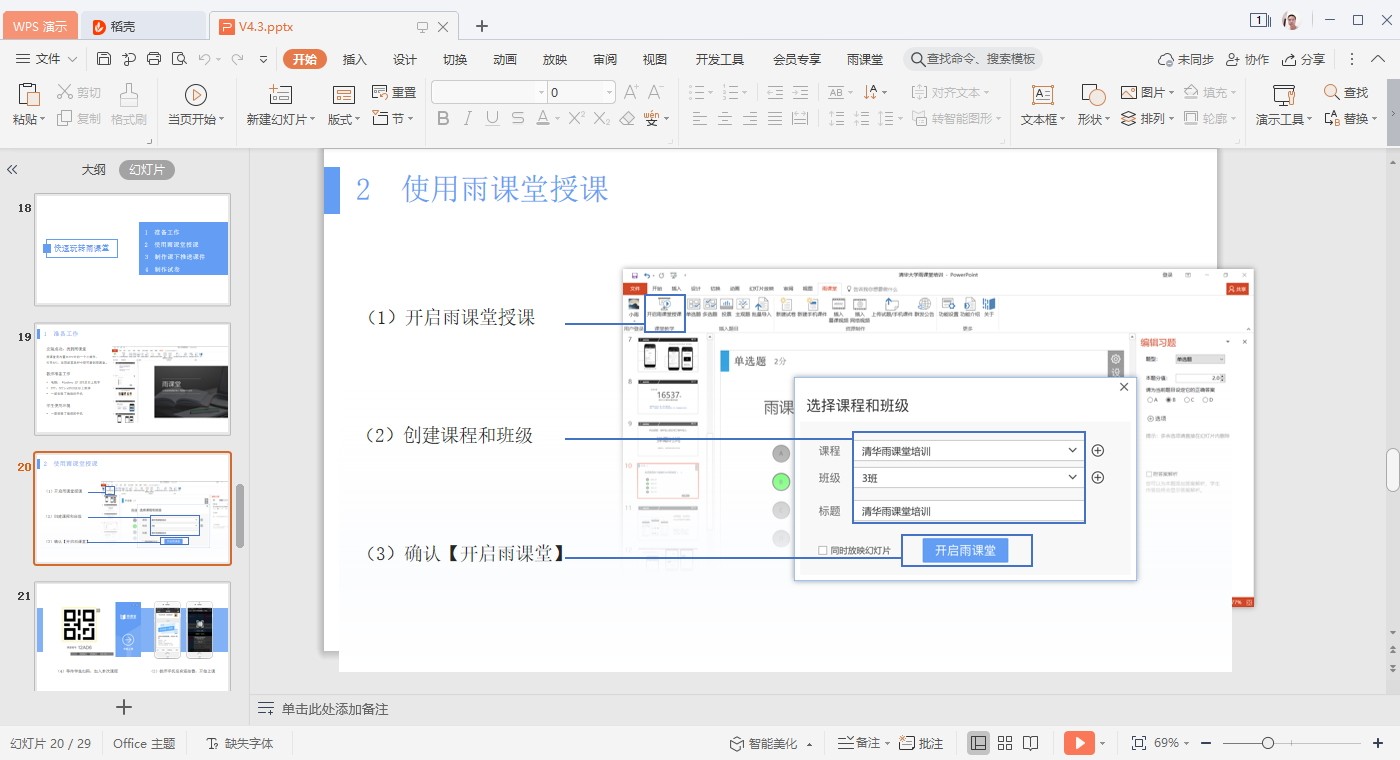1400x760 pixels.
Task: Click the Clear Formatting eraser icon
Action: (x=627, y=118)
